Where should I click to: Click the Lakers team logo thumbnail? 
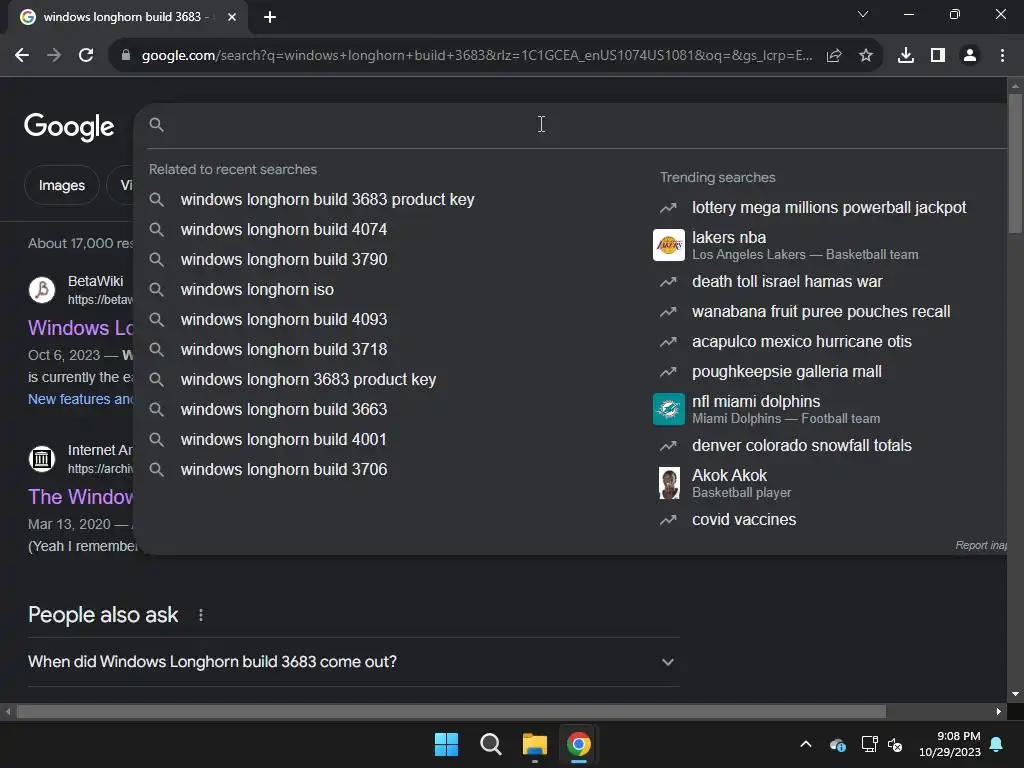669,245
